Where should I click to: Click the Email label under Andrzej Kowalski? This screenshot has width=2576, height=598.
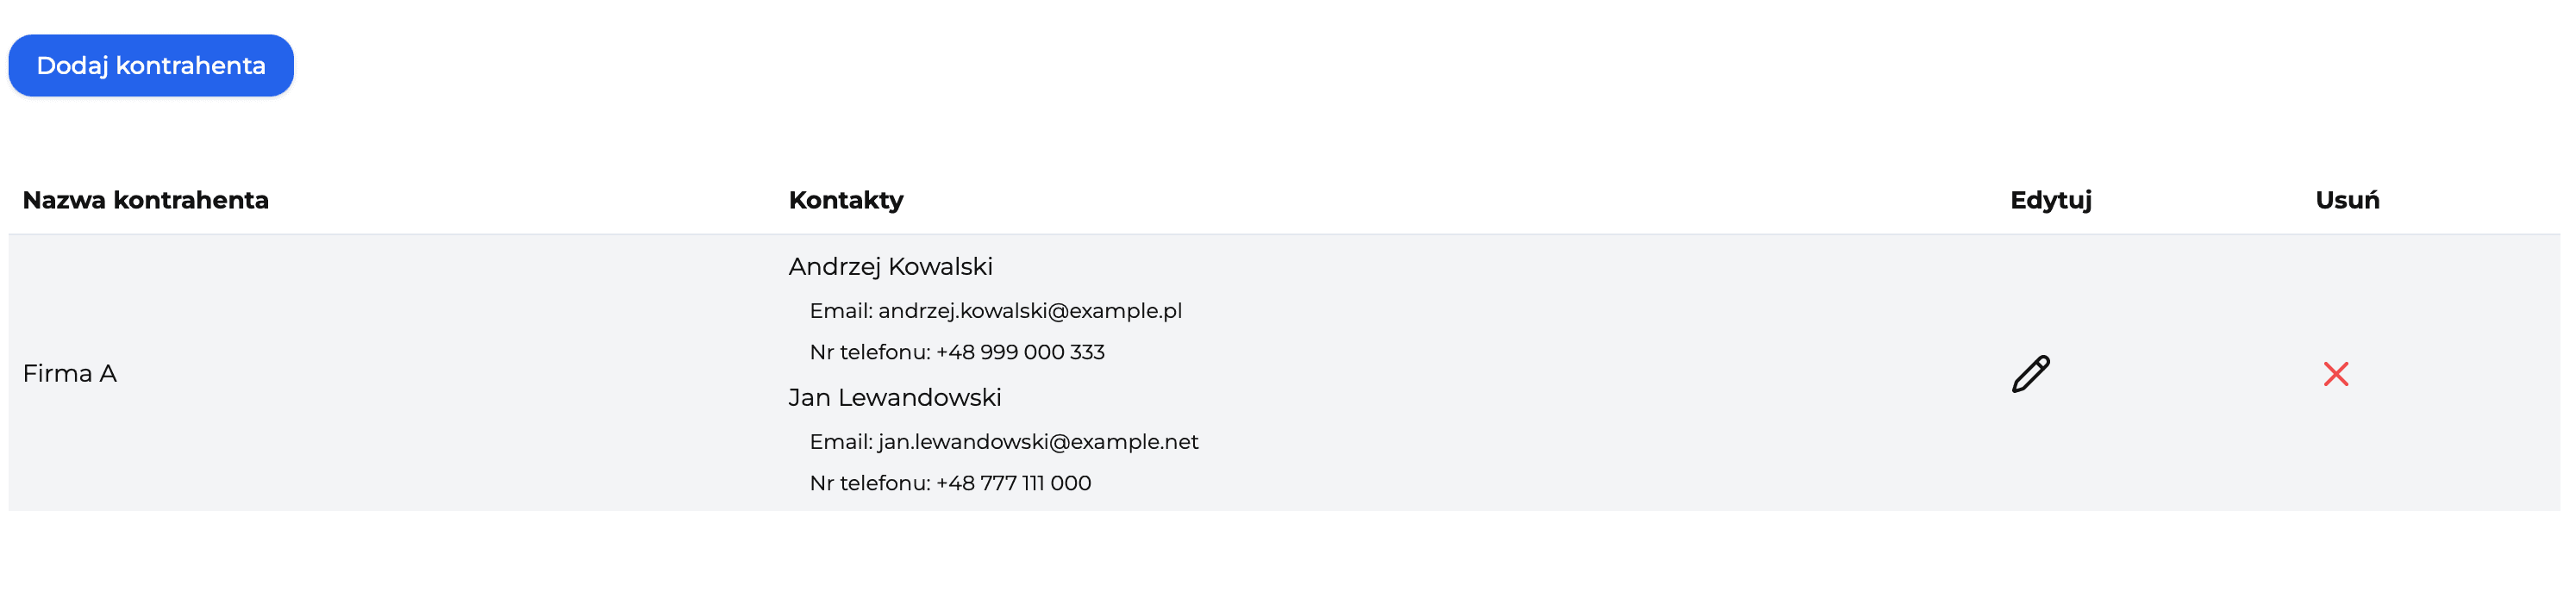(x=841, y=311)
